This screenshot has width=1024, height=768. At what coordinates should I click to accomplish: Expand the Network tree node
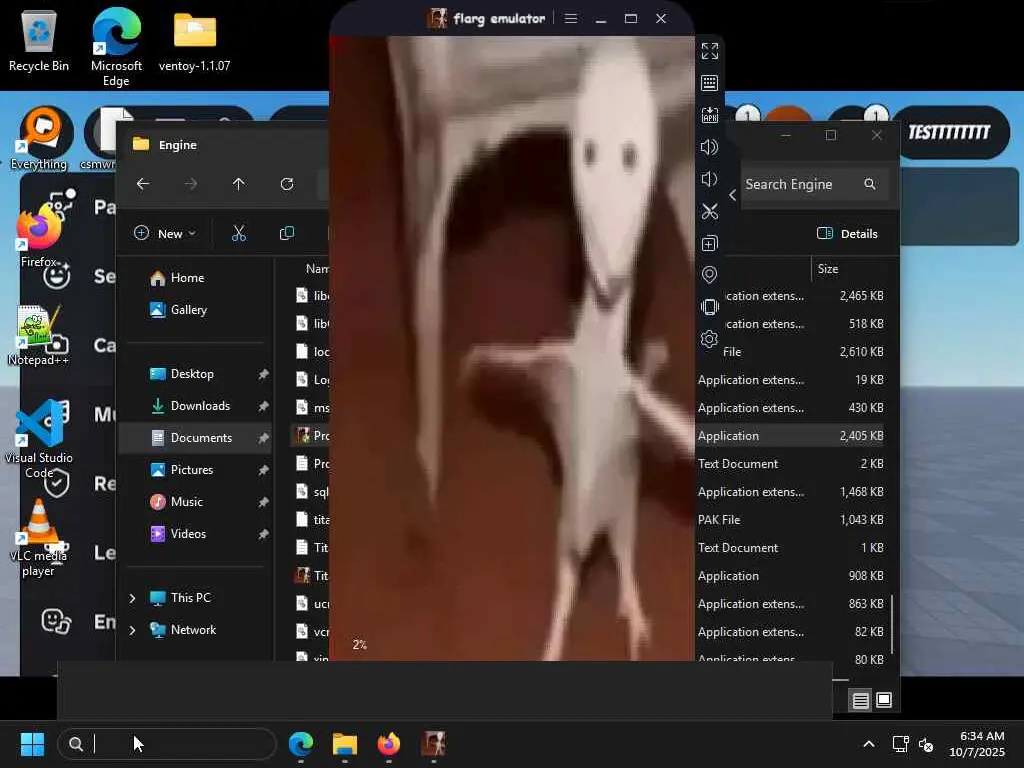[x=132, y=630]
